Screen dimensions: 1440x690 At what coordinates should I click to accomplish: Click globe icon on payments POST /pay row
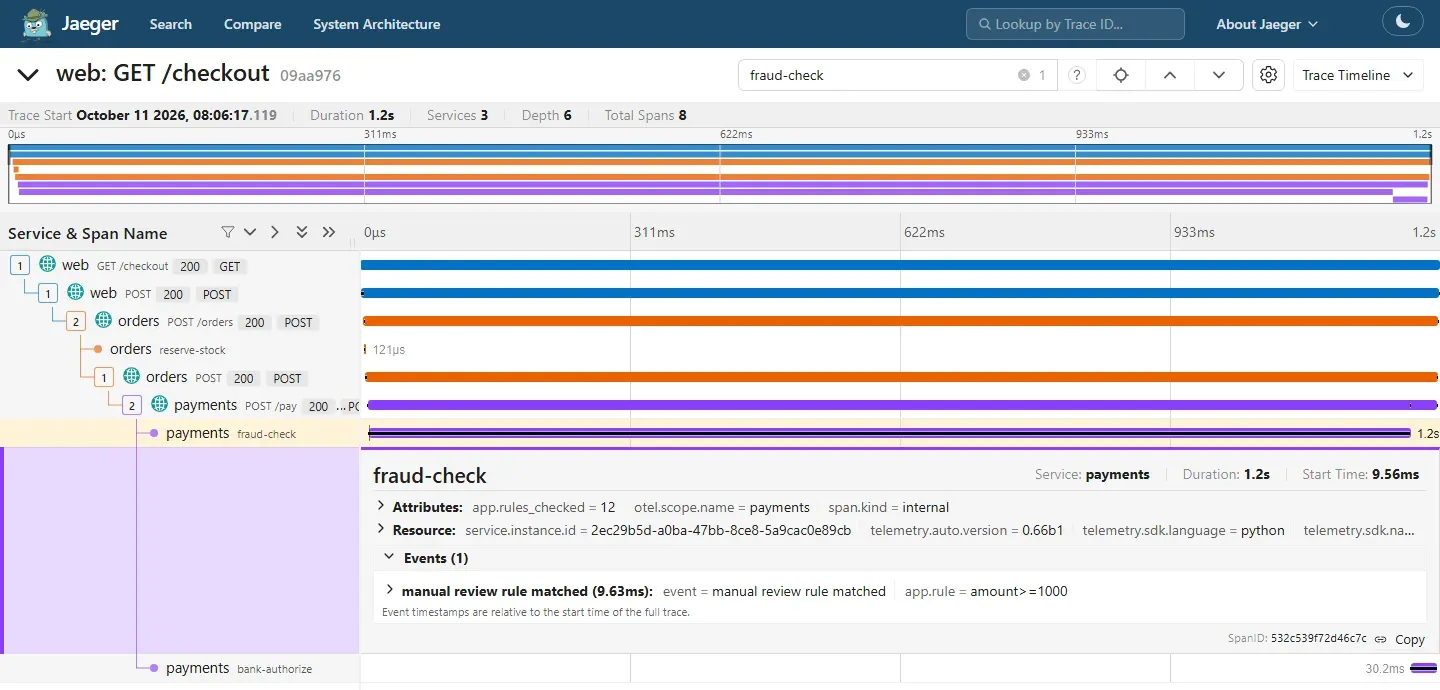click(159, 405)
